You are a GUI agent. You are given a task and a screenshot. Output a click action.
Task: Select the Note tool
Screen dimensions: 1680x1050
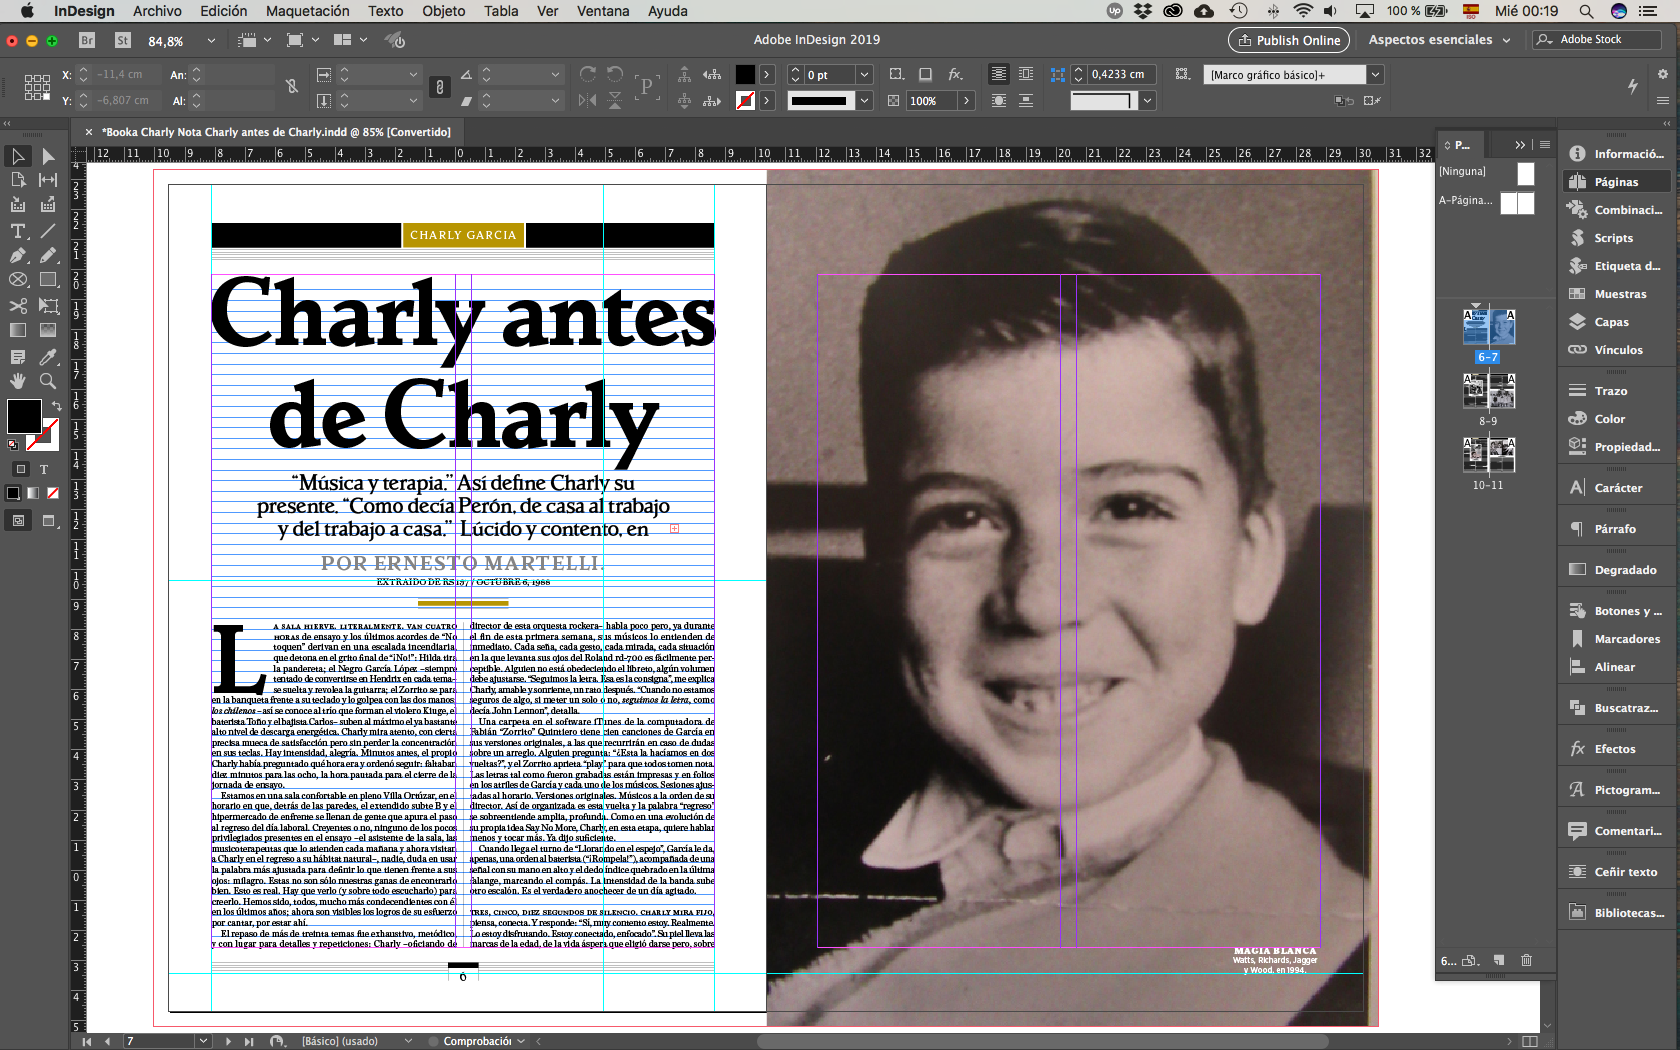(x=18, y=357)
